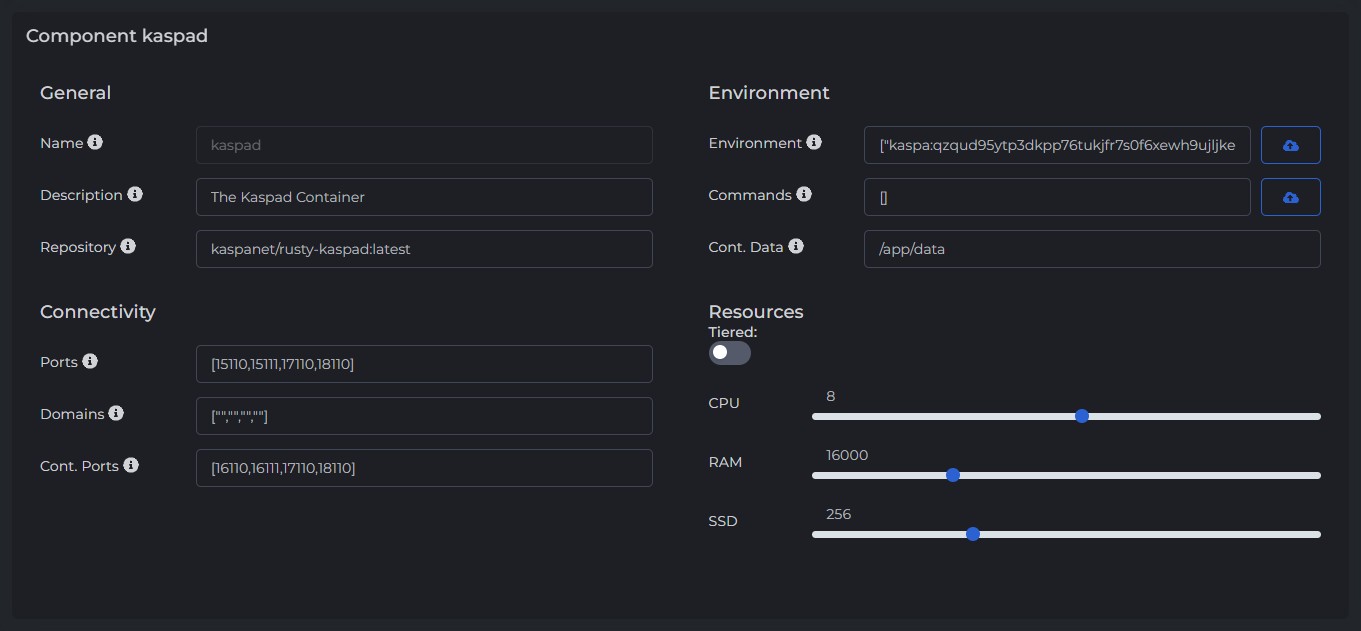Click the Description info icon

click(135, 194)
